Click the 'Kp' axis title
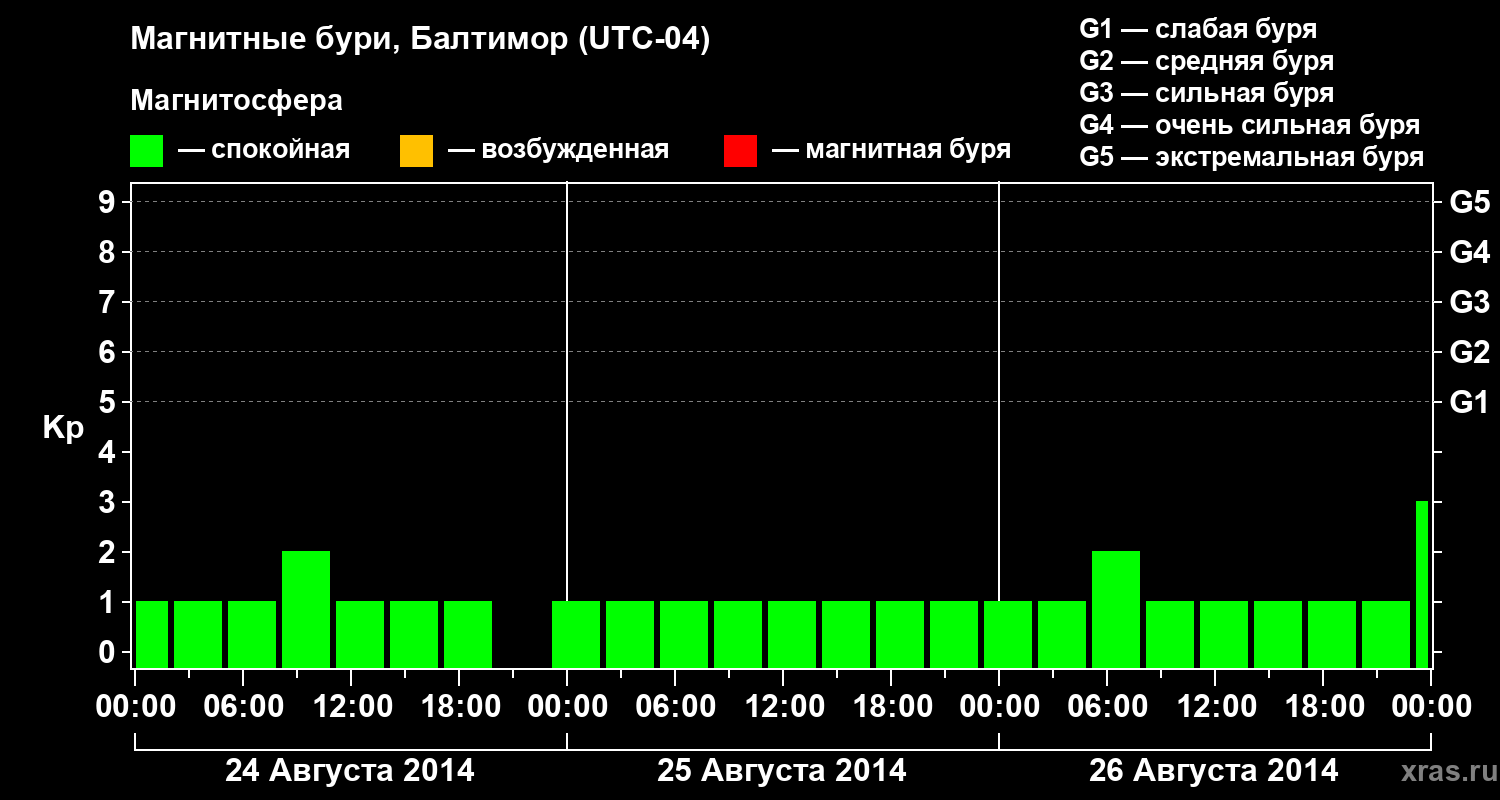The image size is (1500, 800). 63,428
